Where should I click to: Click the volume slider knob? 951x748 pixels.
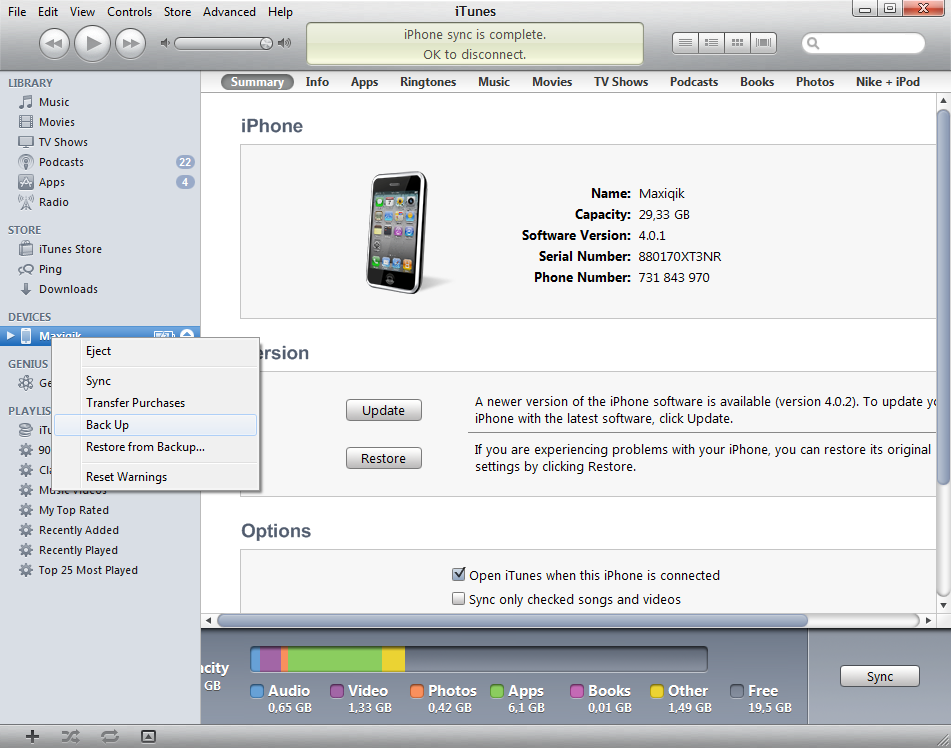tap(266, 43)
